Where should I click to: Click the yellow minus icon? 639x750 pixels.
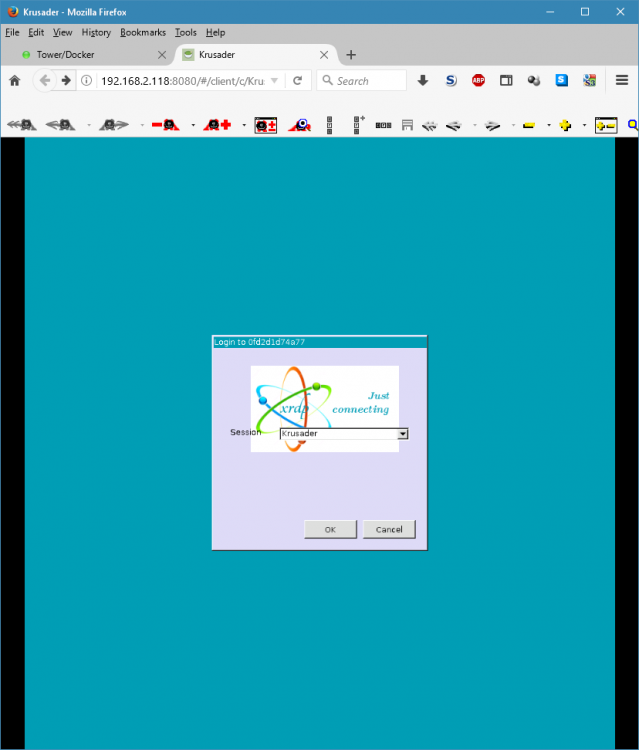click(x=529, y=125)
